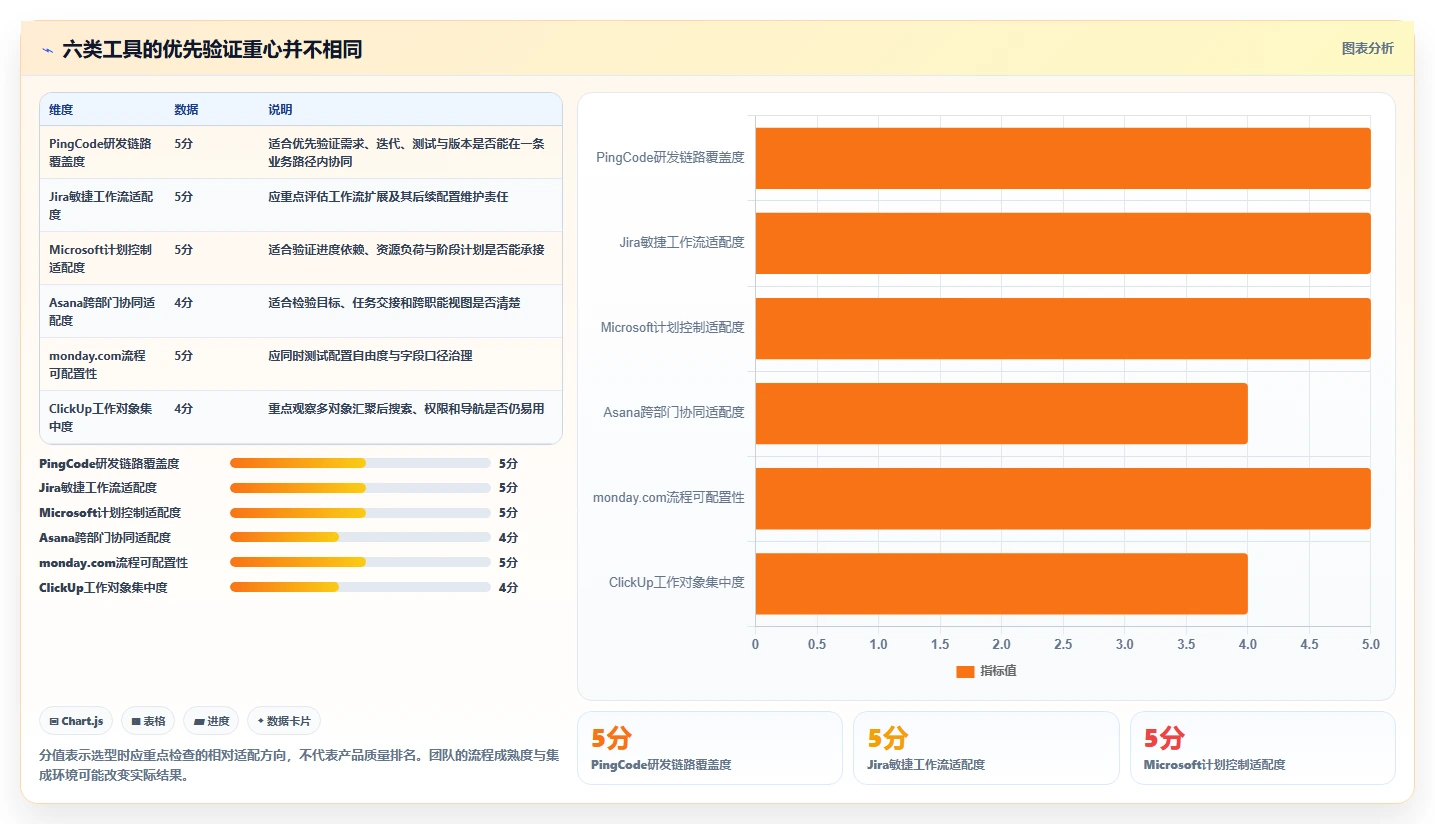
Task: Click the title 六类工具的优先验证重心并不相同
Action: [x=212, y=49]
